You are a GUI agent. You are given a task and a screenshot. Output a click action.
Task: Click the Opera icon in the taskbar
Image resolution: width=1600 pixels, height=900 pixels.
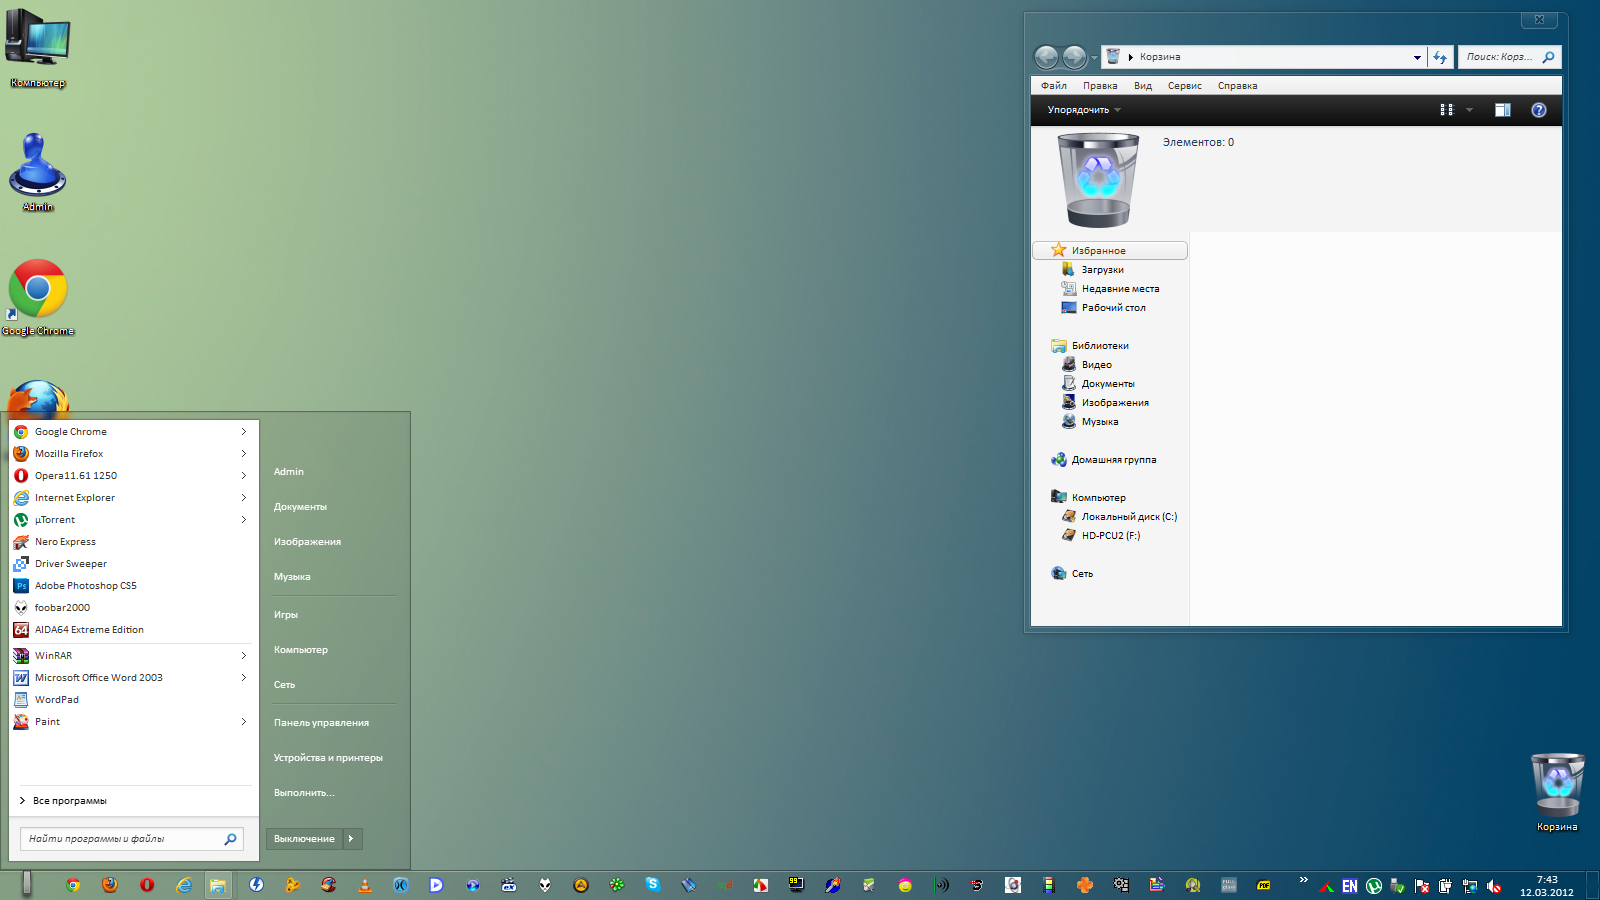click(147, 885)
